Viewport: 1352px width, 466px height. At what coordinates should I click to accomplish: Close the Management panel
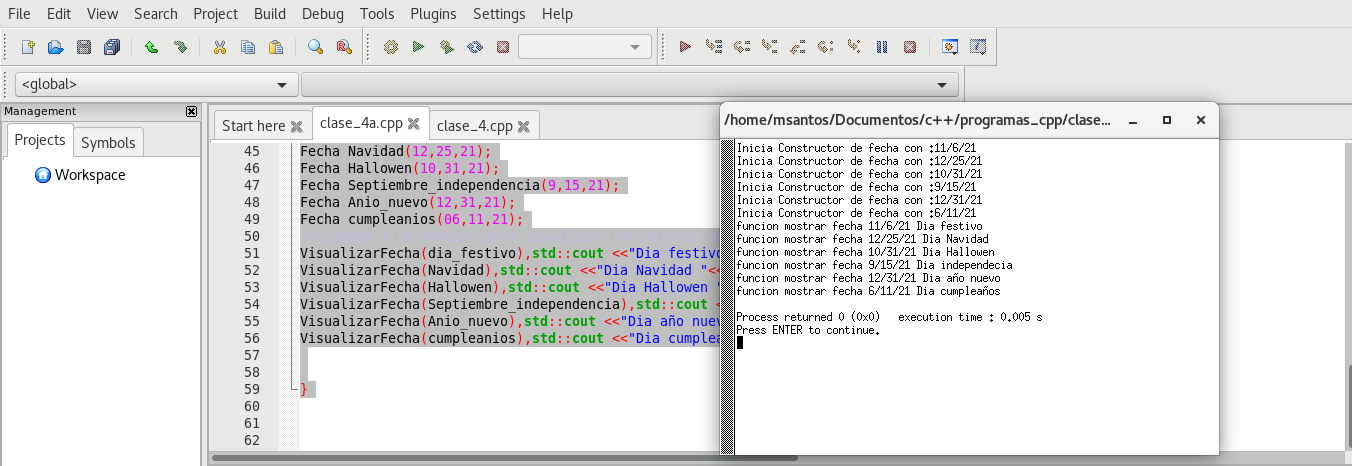click(191, 111)
